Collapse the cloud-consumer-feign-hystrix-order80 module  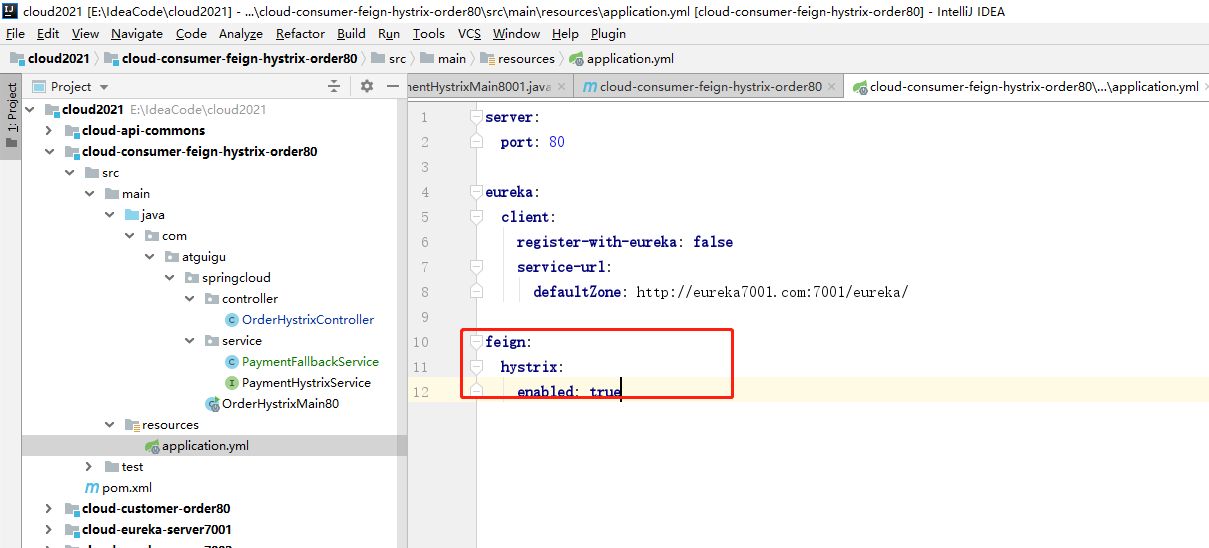click(49, 152)
